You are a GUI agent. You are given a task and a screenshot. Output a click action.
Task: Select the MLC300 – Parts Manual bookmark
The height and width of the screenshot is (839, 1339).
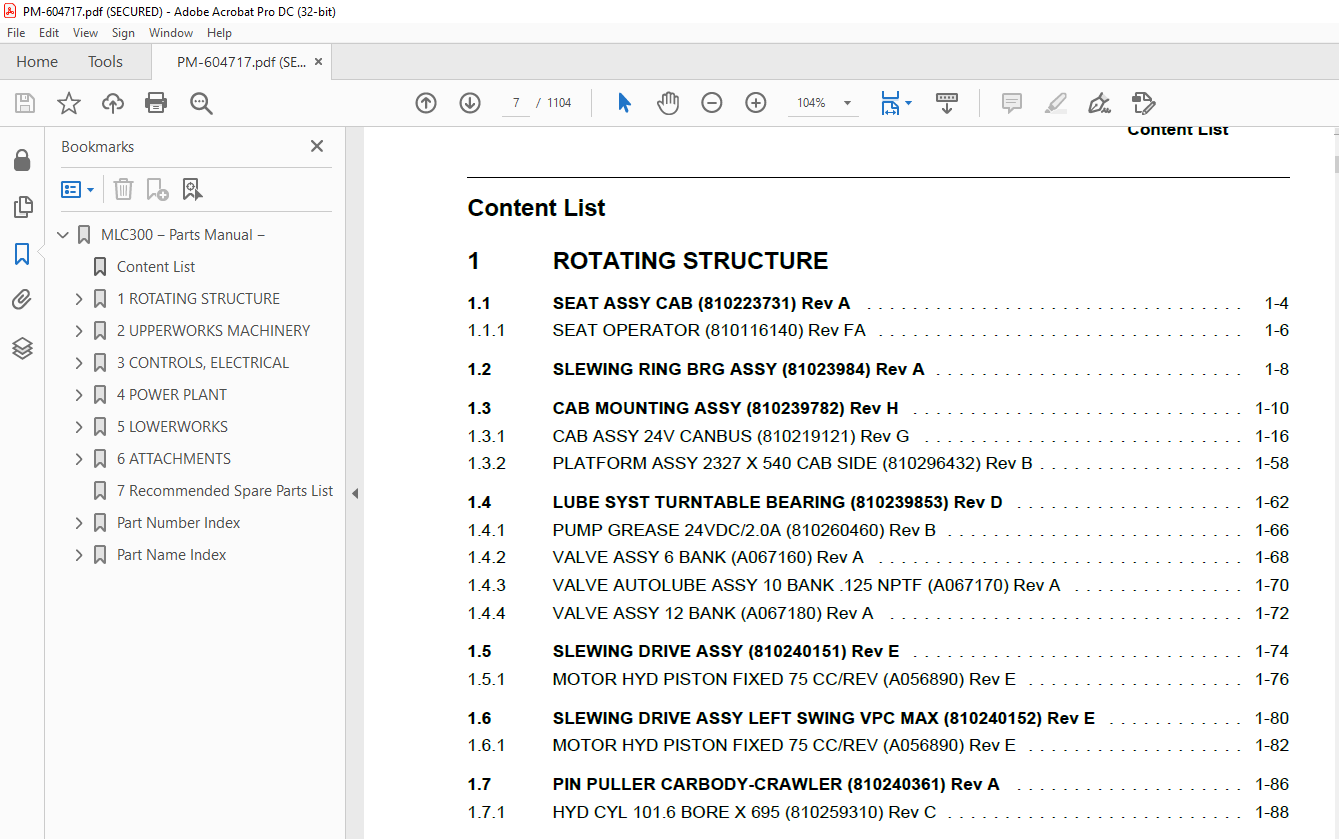pyautogui.click(x=183, y=235)
